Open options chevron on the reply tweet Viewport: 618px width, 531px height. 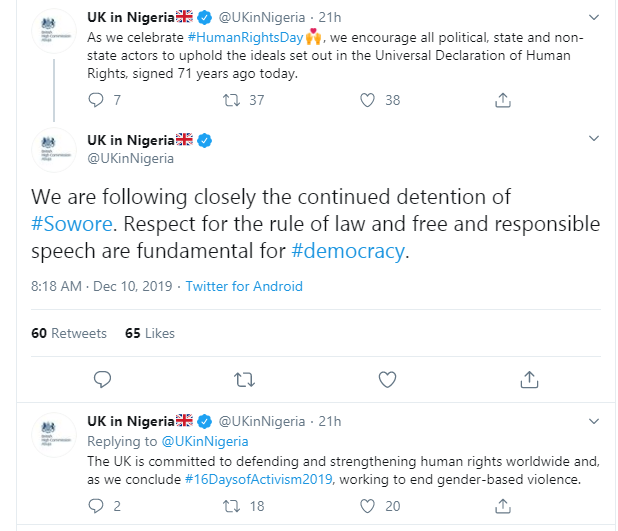(x=594, y=421)
